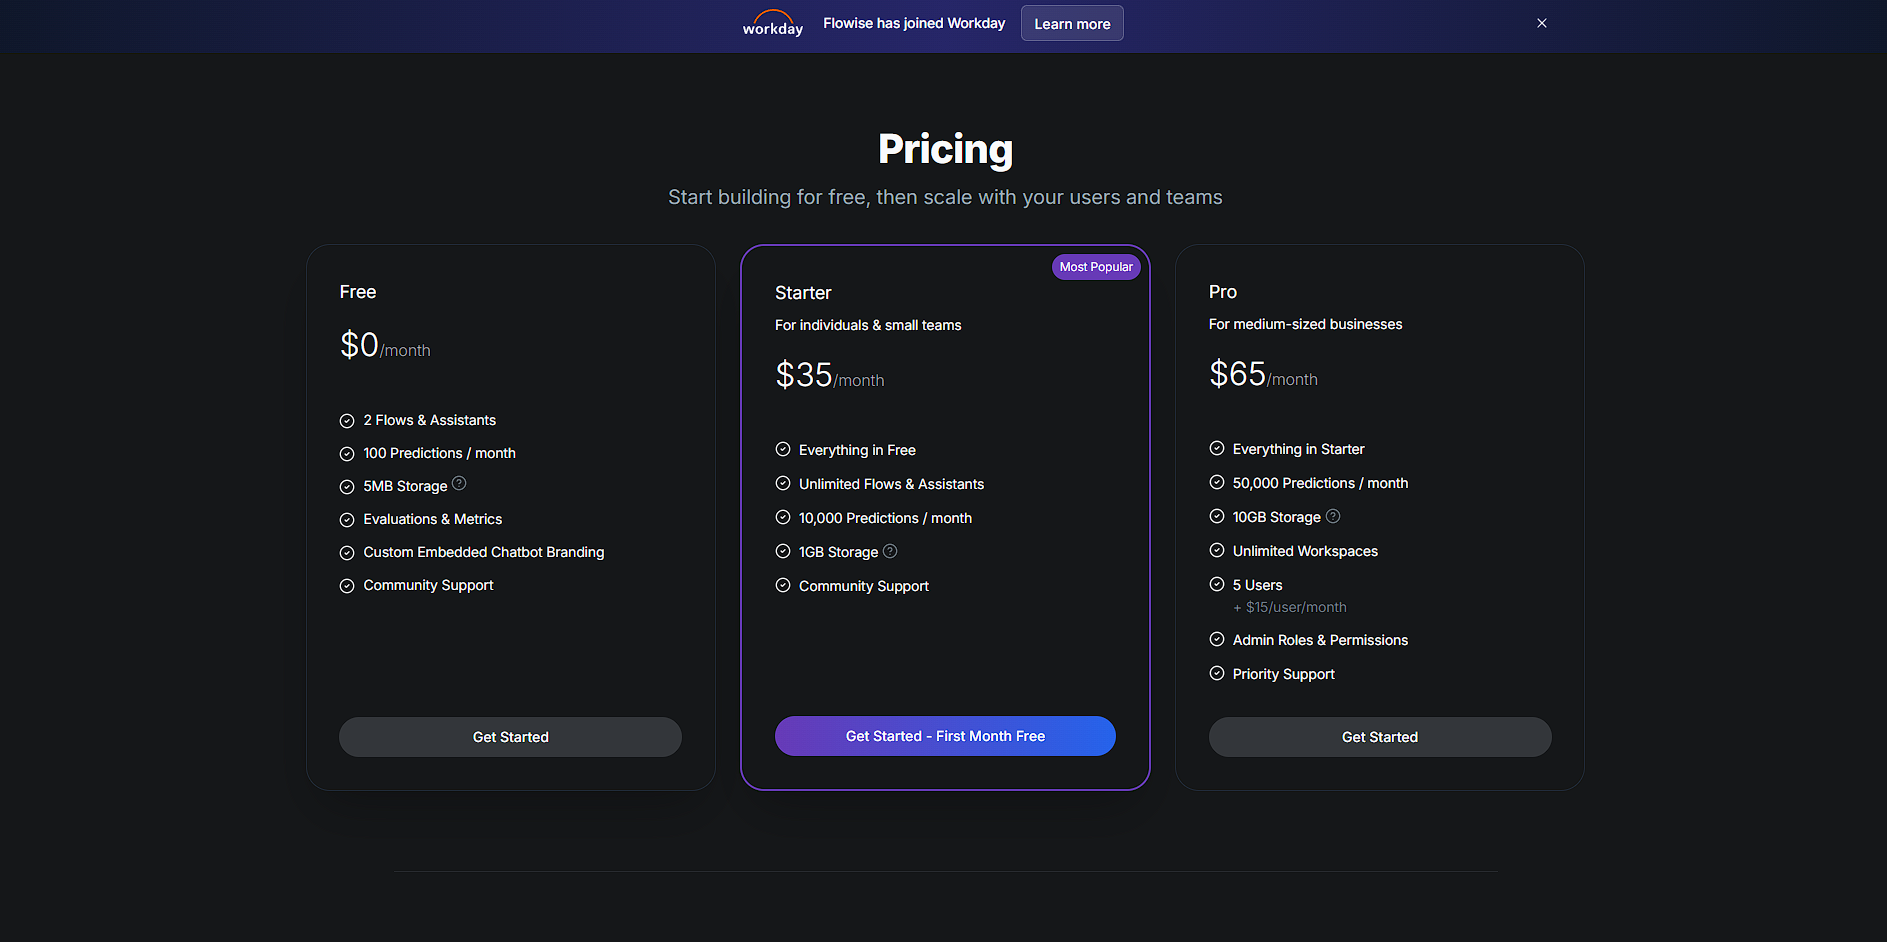The image size is (1887, 942).
Task: Click Get Started - First Month Free
Action: [944, 736]
